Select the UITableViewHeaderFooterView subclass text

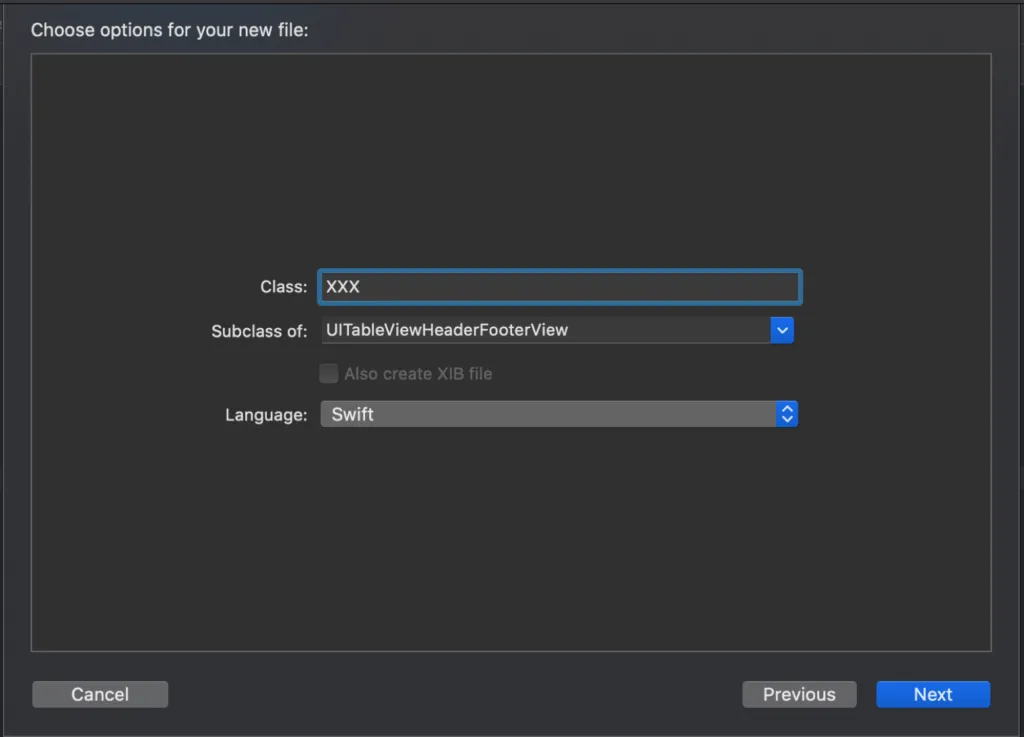tap(447, 330)
